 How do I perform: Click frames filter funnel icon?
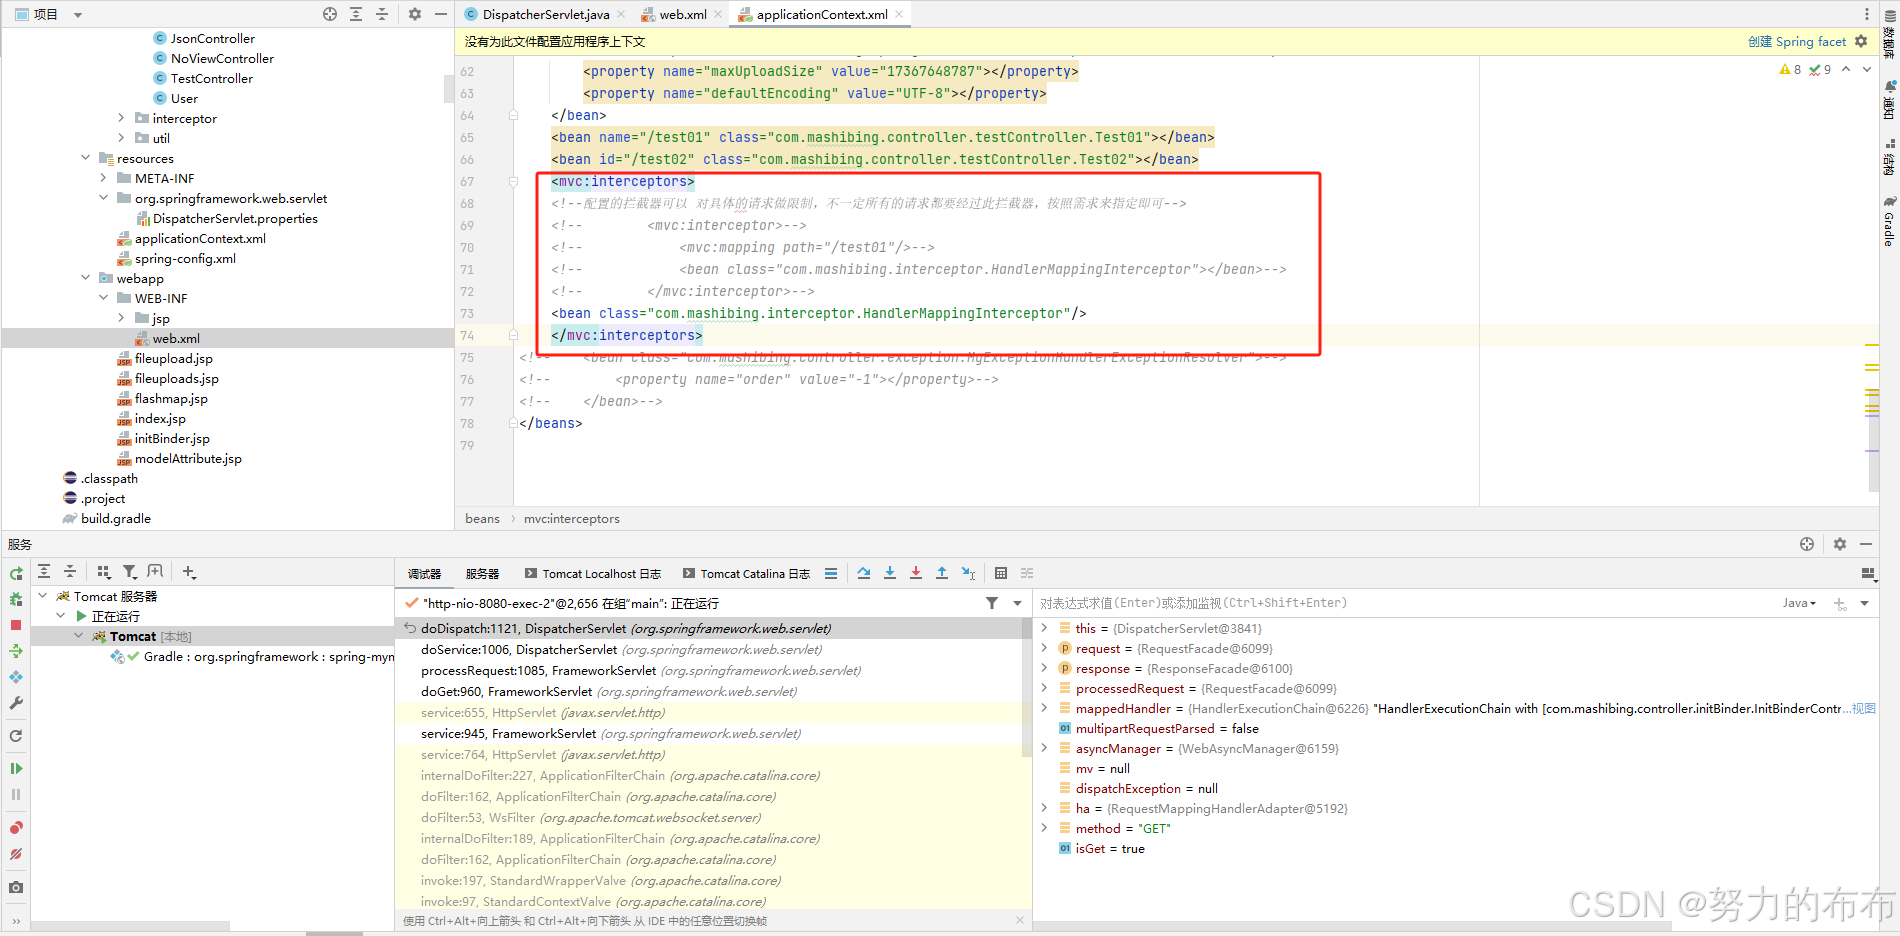tap(992, 603)
